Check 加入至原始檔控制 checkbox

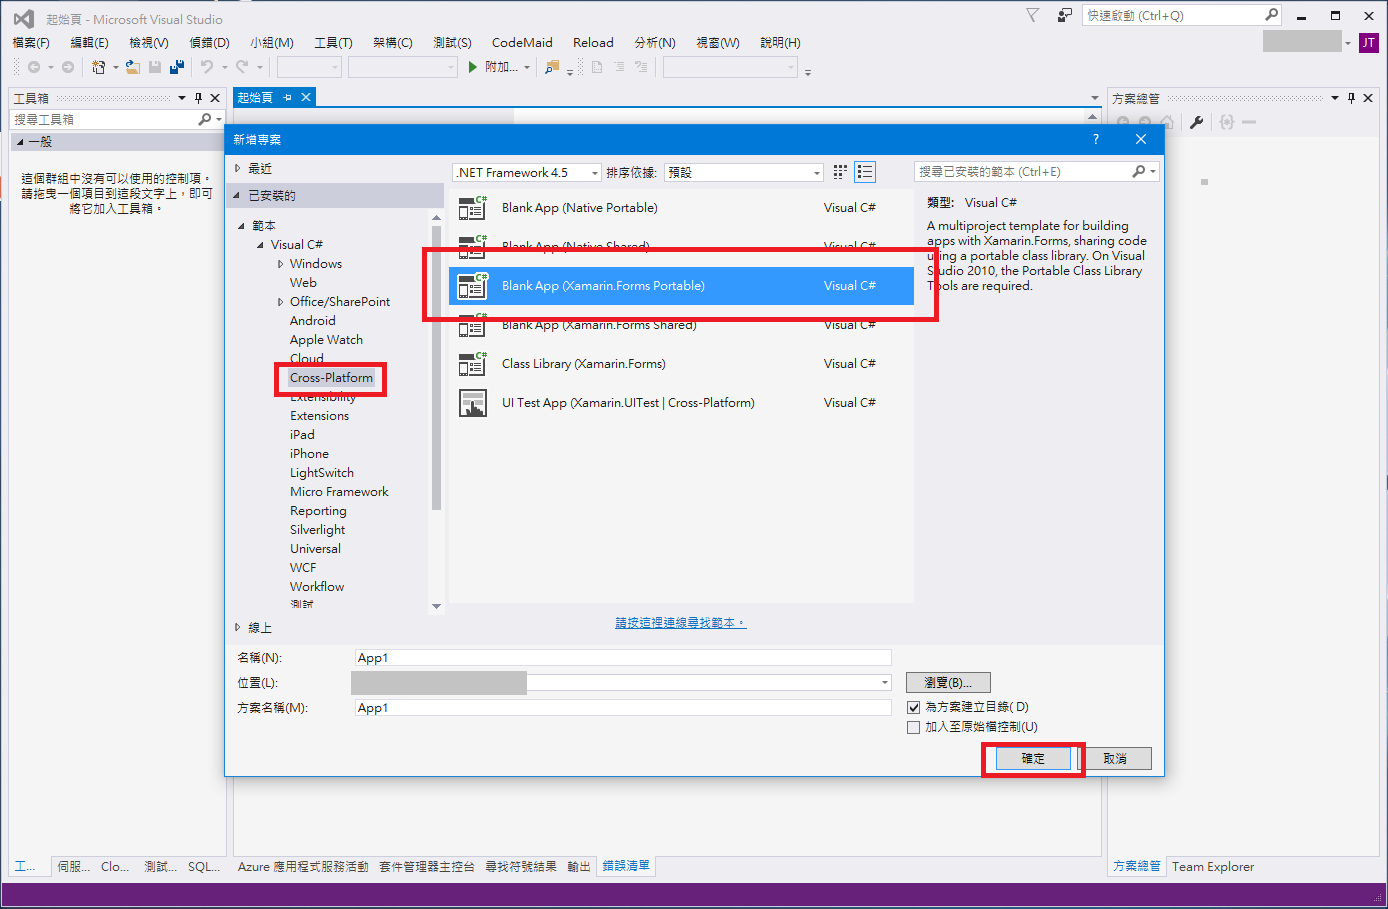(913, 727)
